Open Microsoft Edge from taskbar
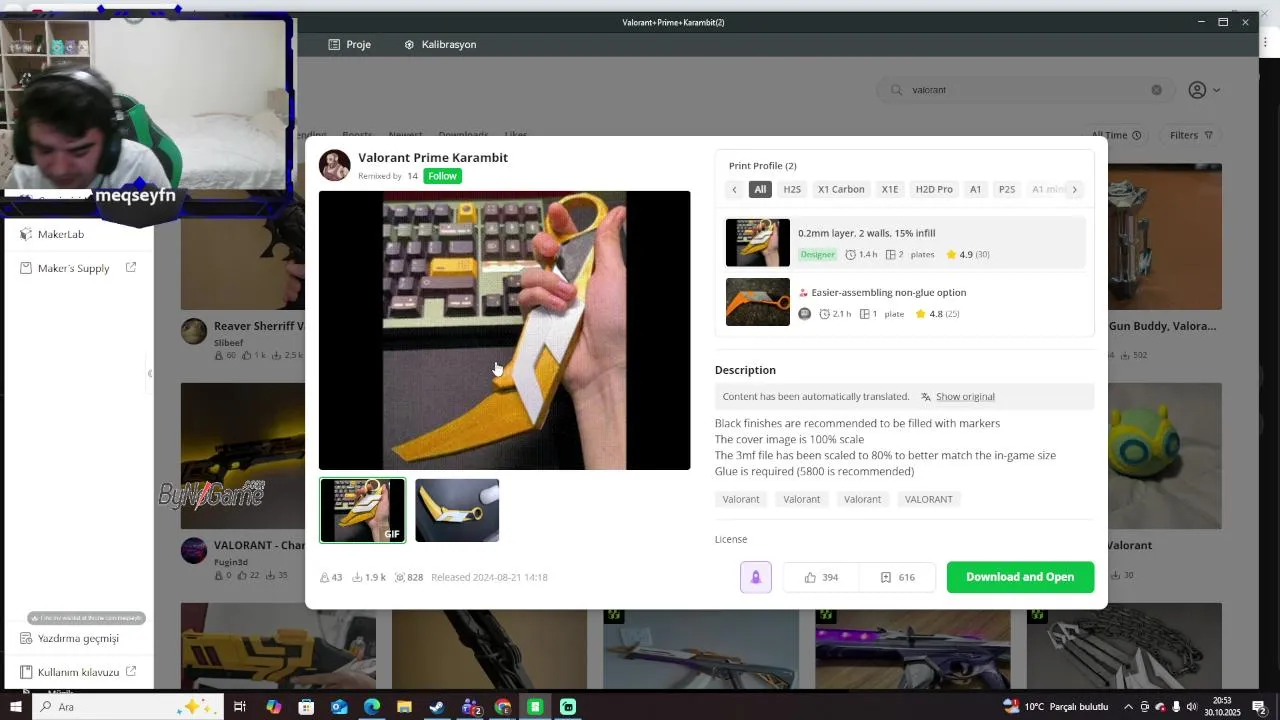Screen dimensions: 1280x720 [372, 707]
